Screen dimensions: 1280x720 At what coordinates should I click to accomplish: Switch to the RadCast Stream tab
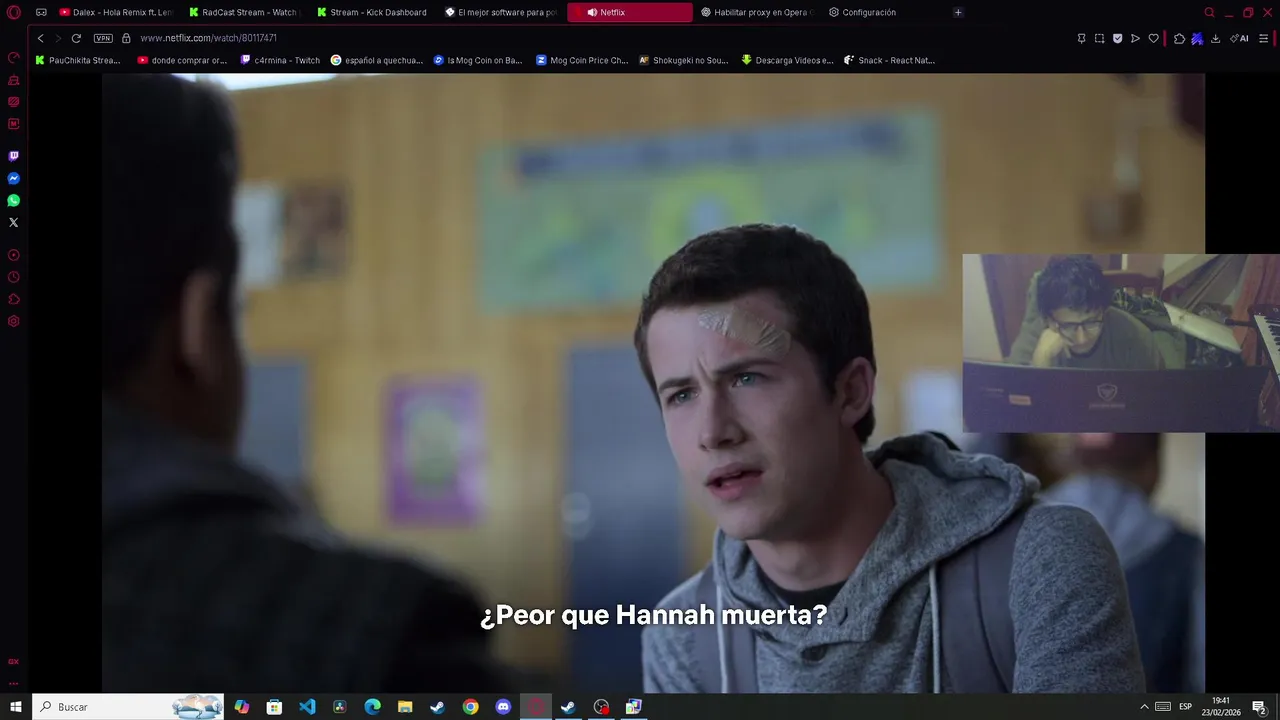point(243,13)
